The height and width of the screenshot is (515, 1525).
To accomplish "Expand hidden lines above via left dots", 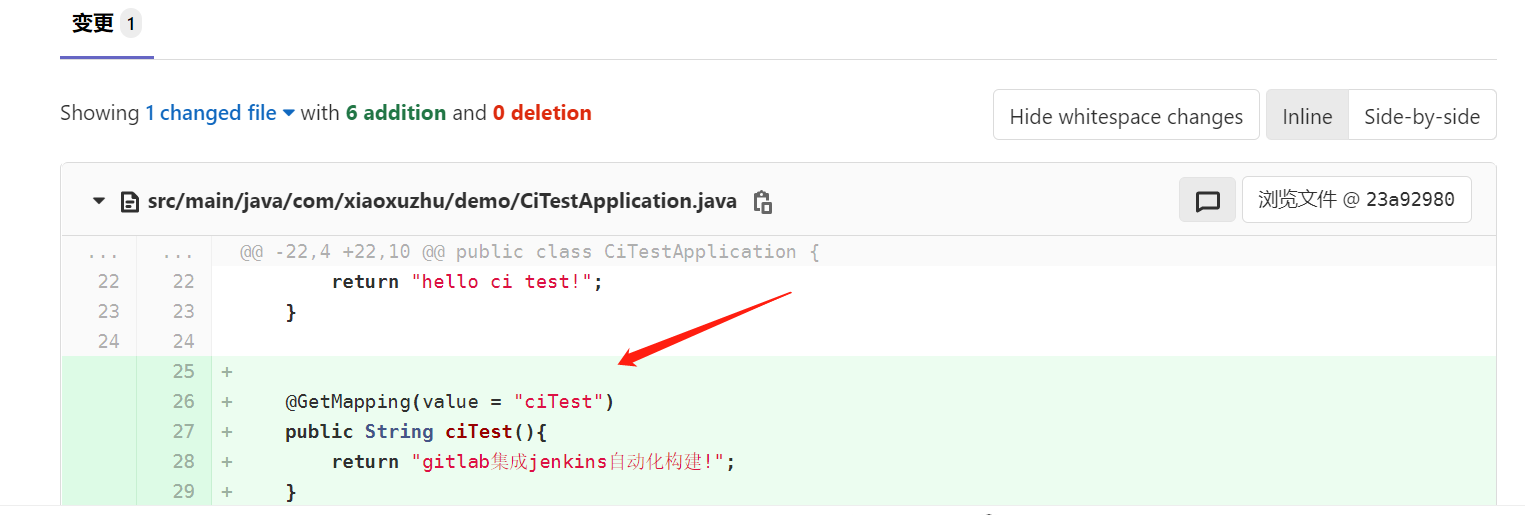I will [x=103, y=252].
